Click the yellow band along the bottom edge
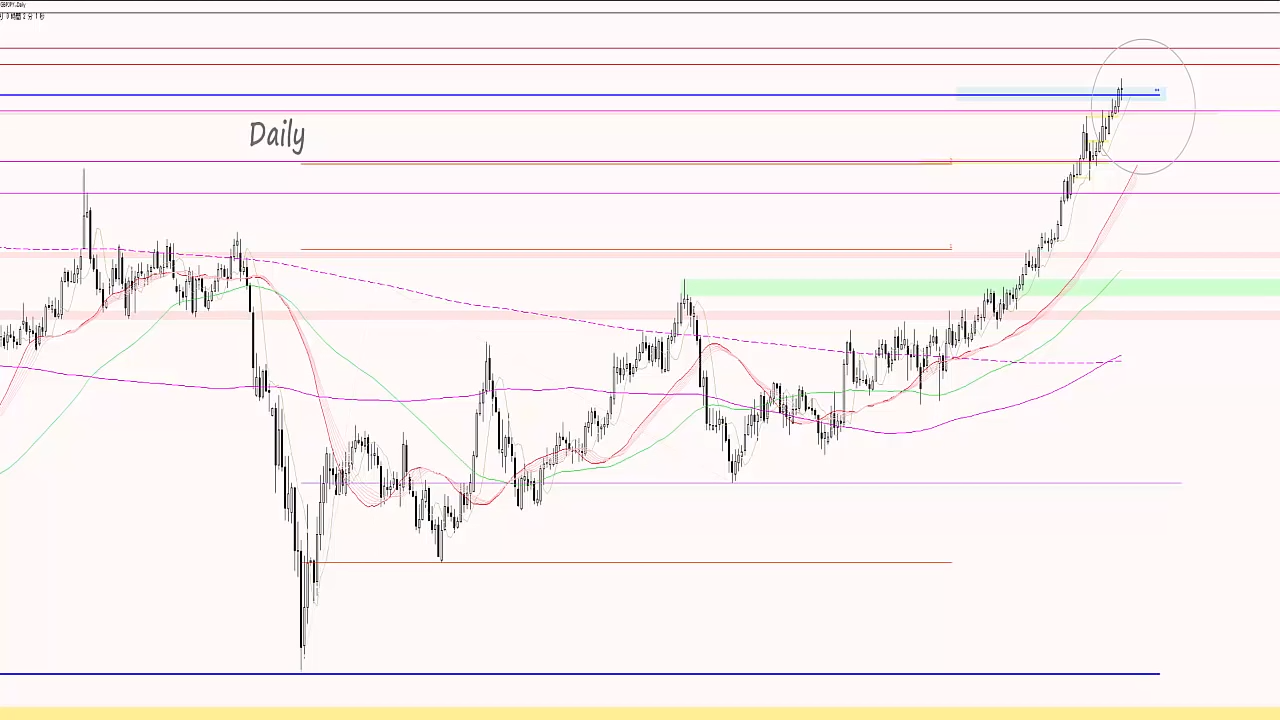Screen dimensions: 1280x720 [x=640, y=713]
